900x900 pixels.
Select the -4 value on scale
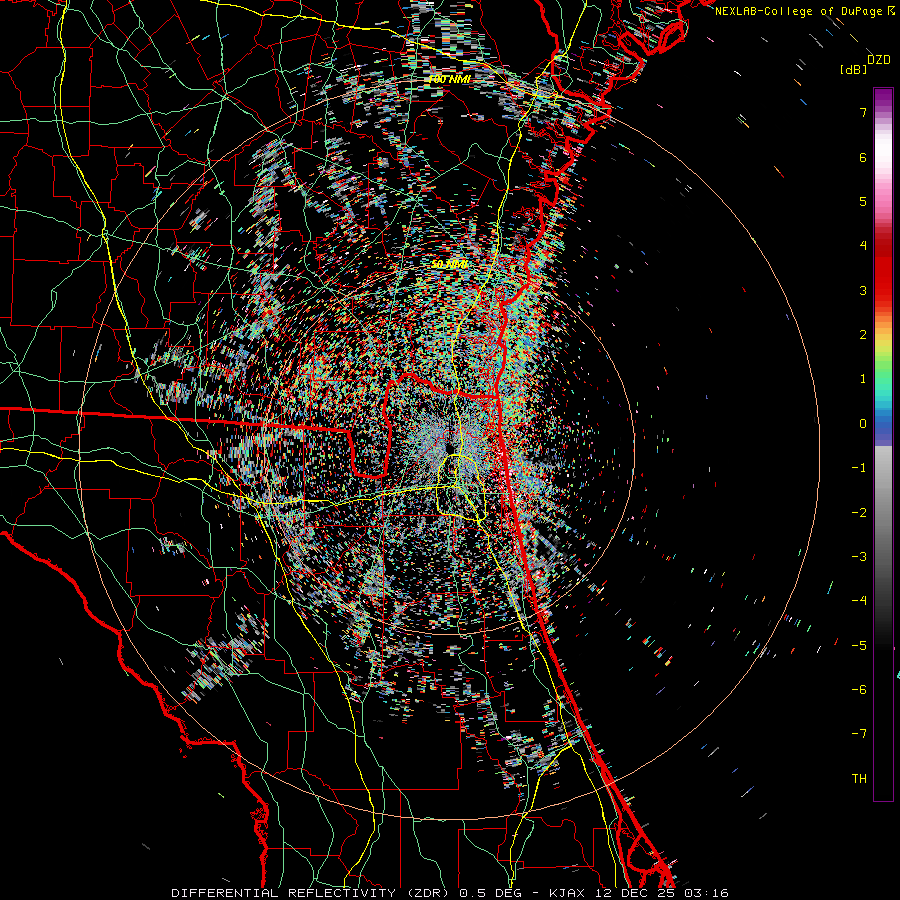click(x=859, y=601)
